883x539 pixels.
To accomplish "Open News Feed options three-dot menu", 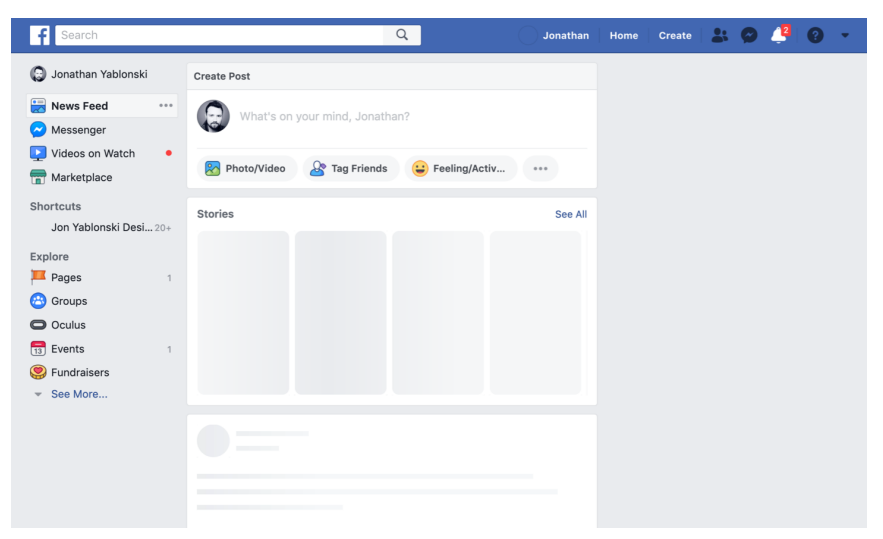I will (x=166, y=105).
